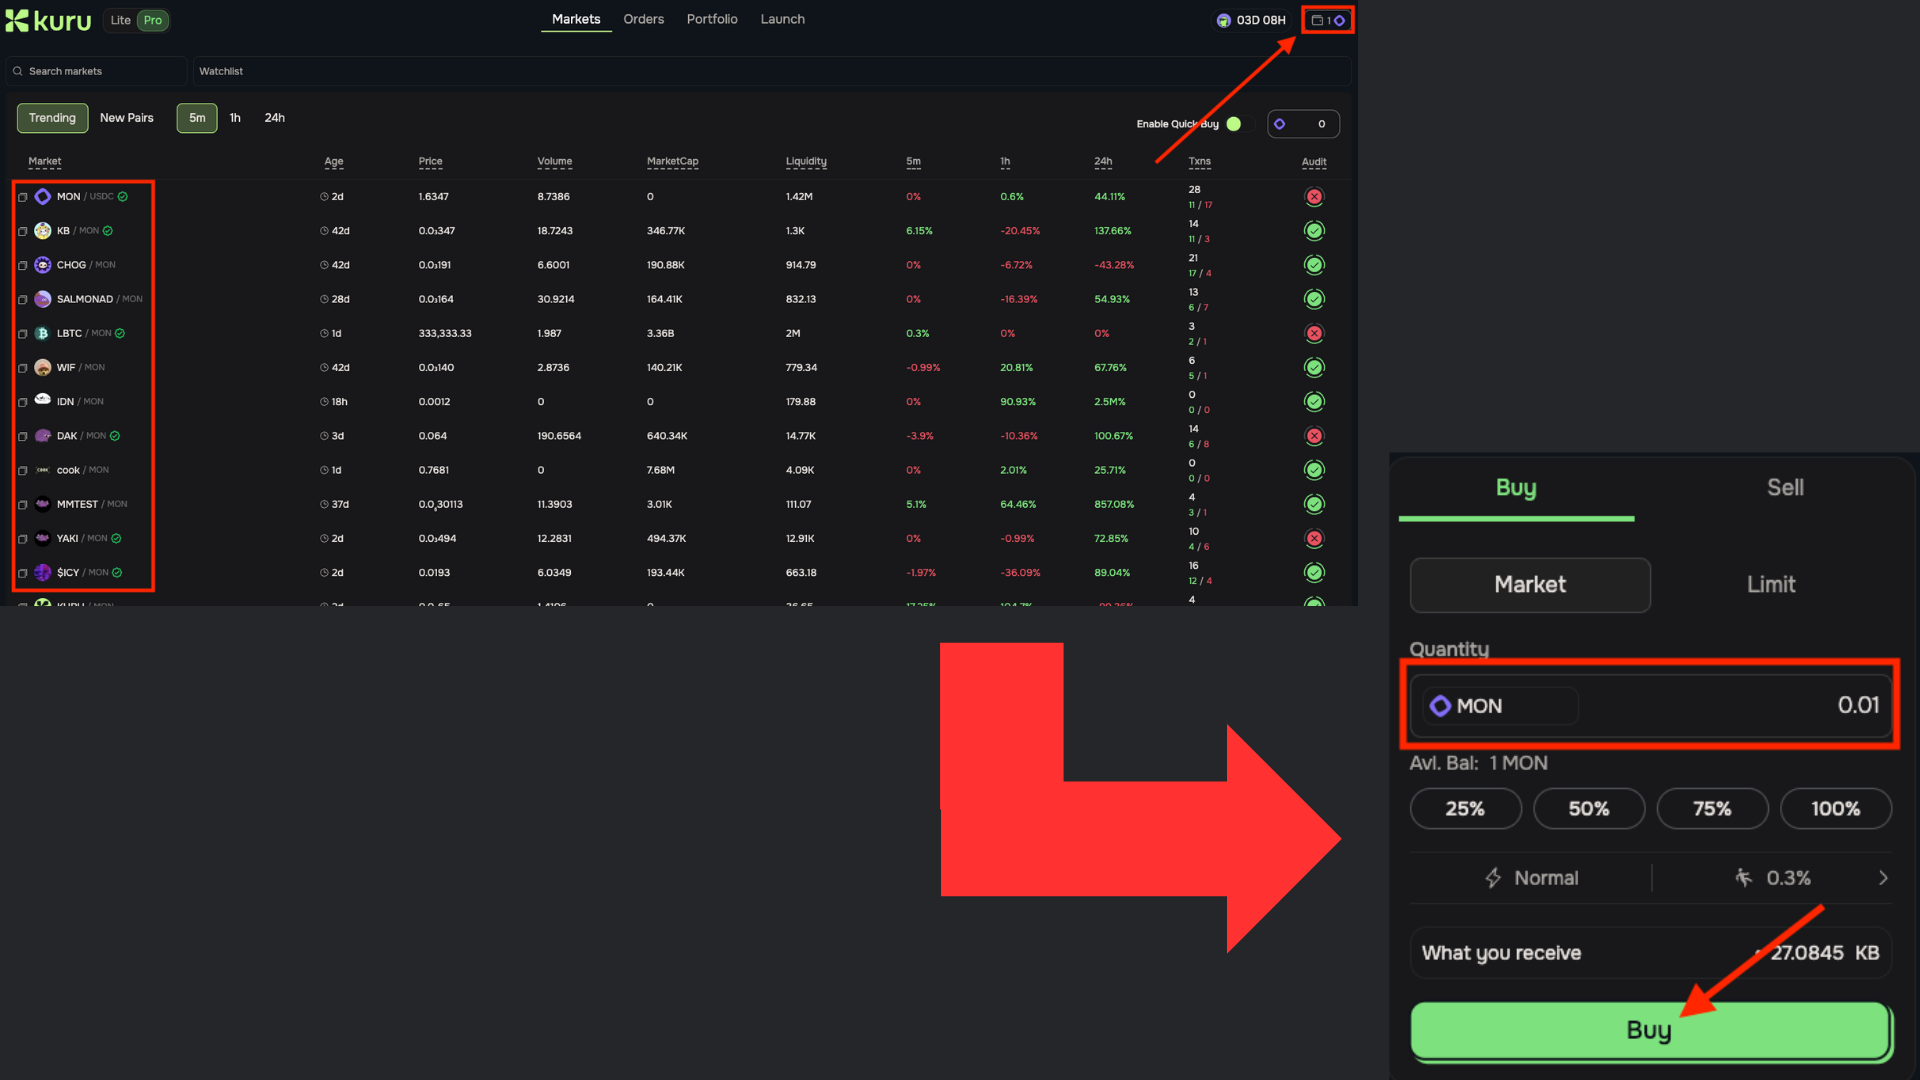Click the Kuru logo
Image resolution: width=1920 pixels, height=1080 pixels.
pyautogui.click(x=48, y=20)
